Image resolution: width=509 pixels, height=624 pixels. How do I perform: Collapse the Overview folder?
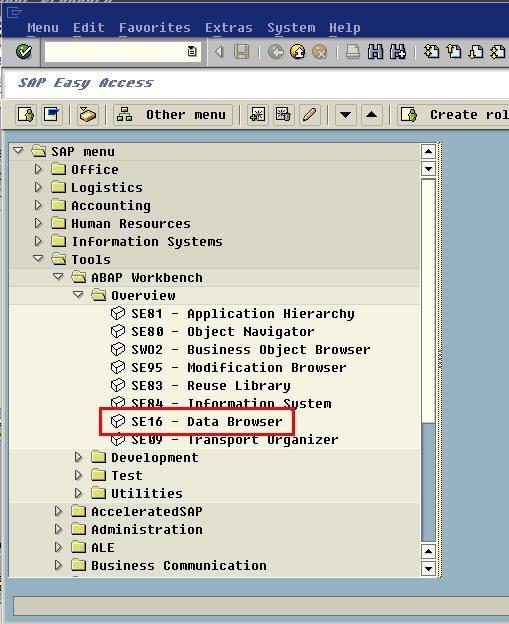pyautogui.click(x=78, y=295)
